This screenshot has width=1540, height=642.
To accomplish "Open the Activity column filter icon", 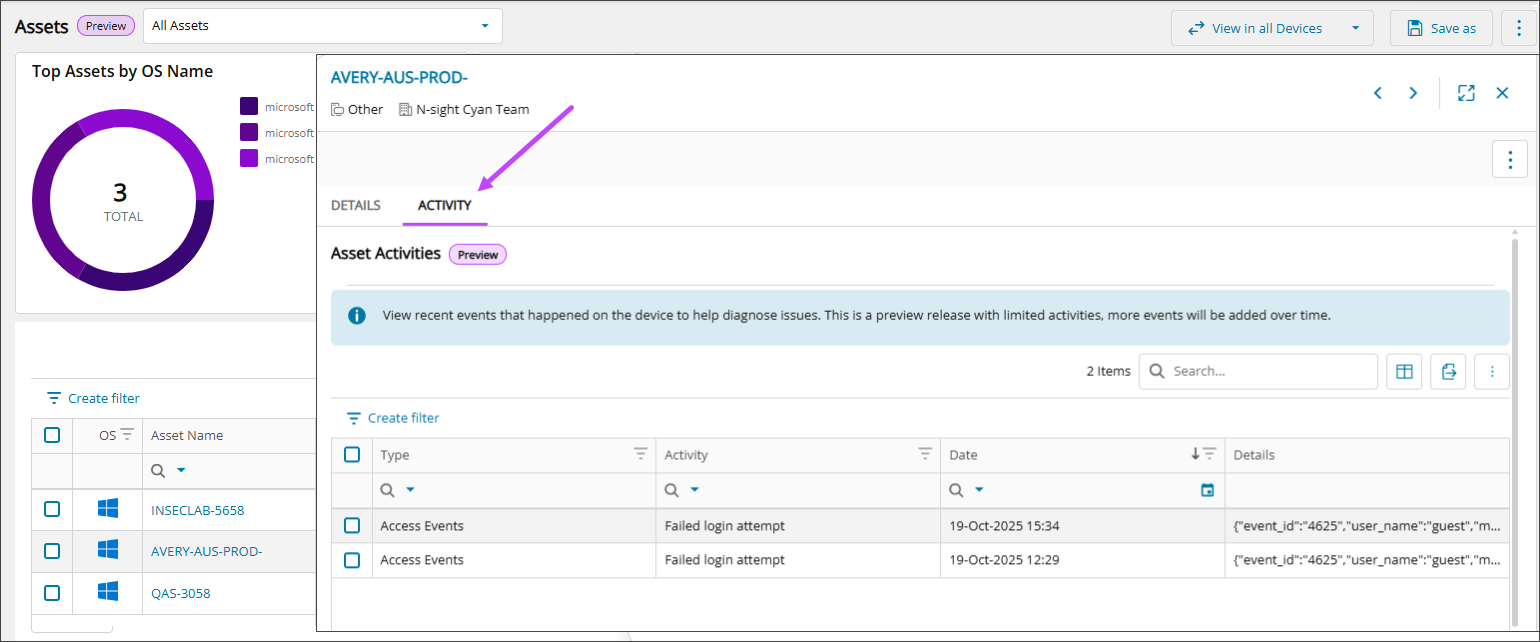I will [x=925, y=454].
